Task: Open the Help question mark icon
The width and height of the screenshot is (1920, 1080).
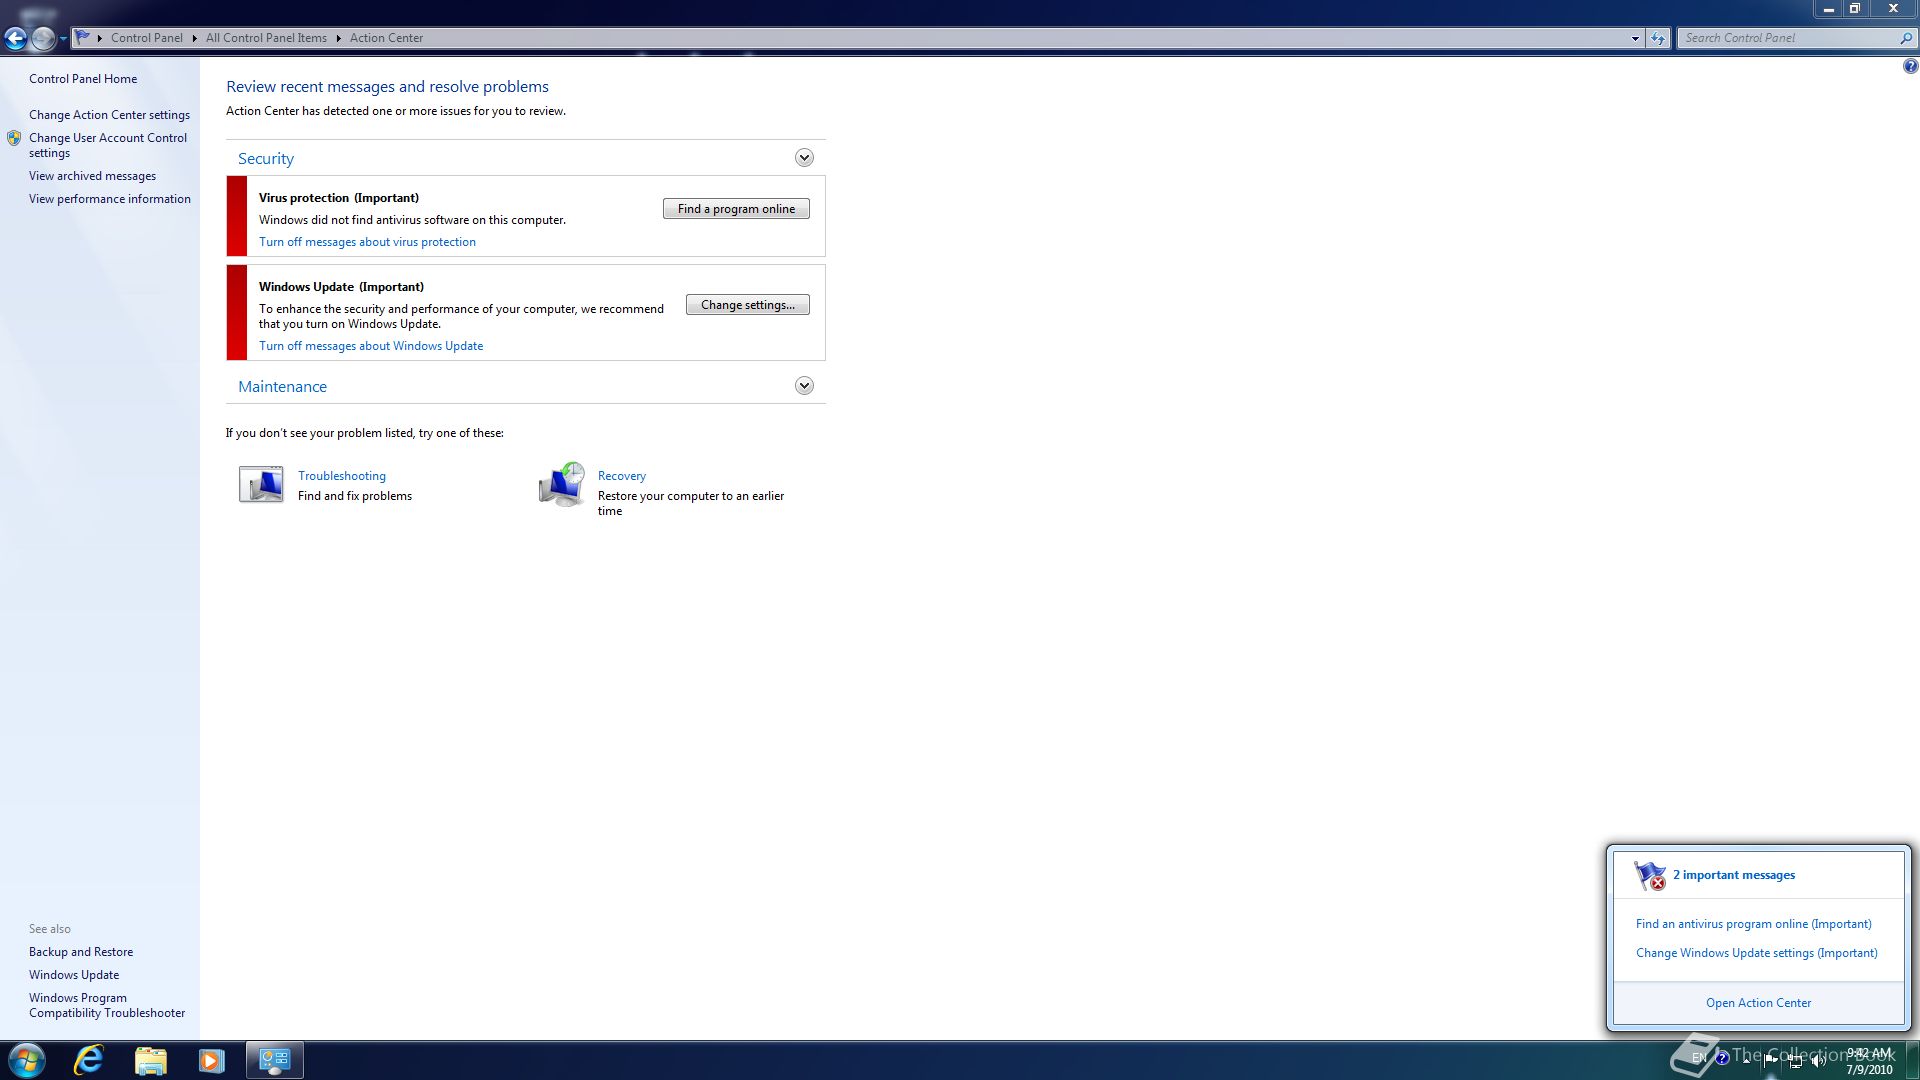Action: [1910, 66]
